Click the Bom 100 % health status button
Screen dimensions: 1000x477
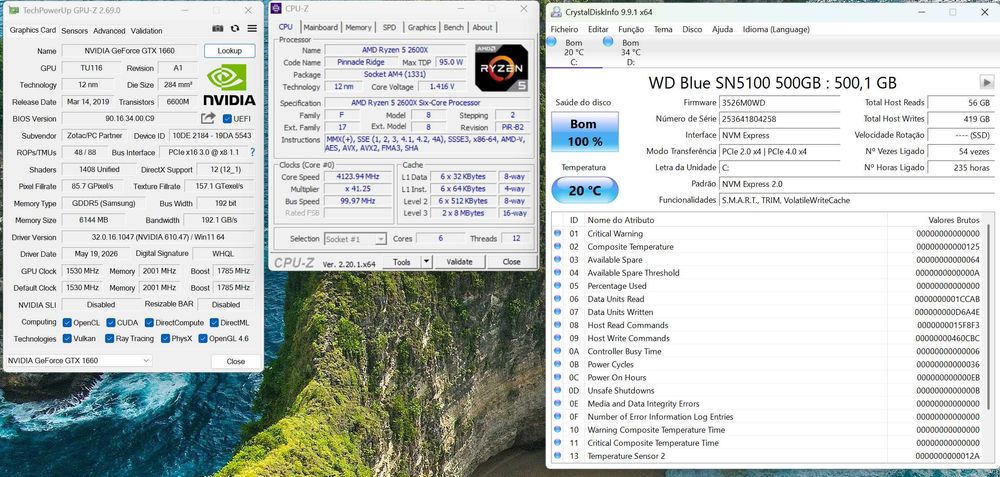coord(585,133)
